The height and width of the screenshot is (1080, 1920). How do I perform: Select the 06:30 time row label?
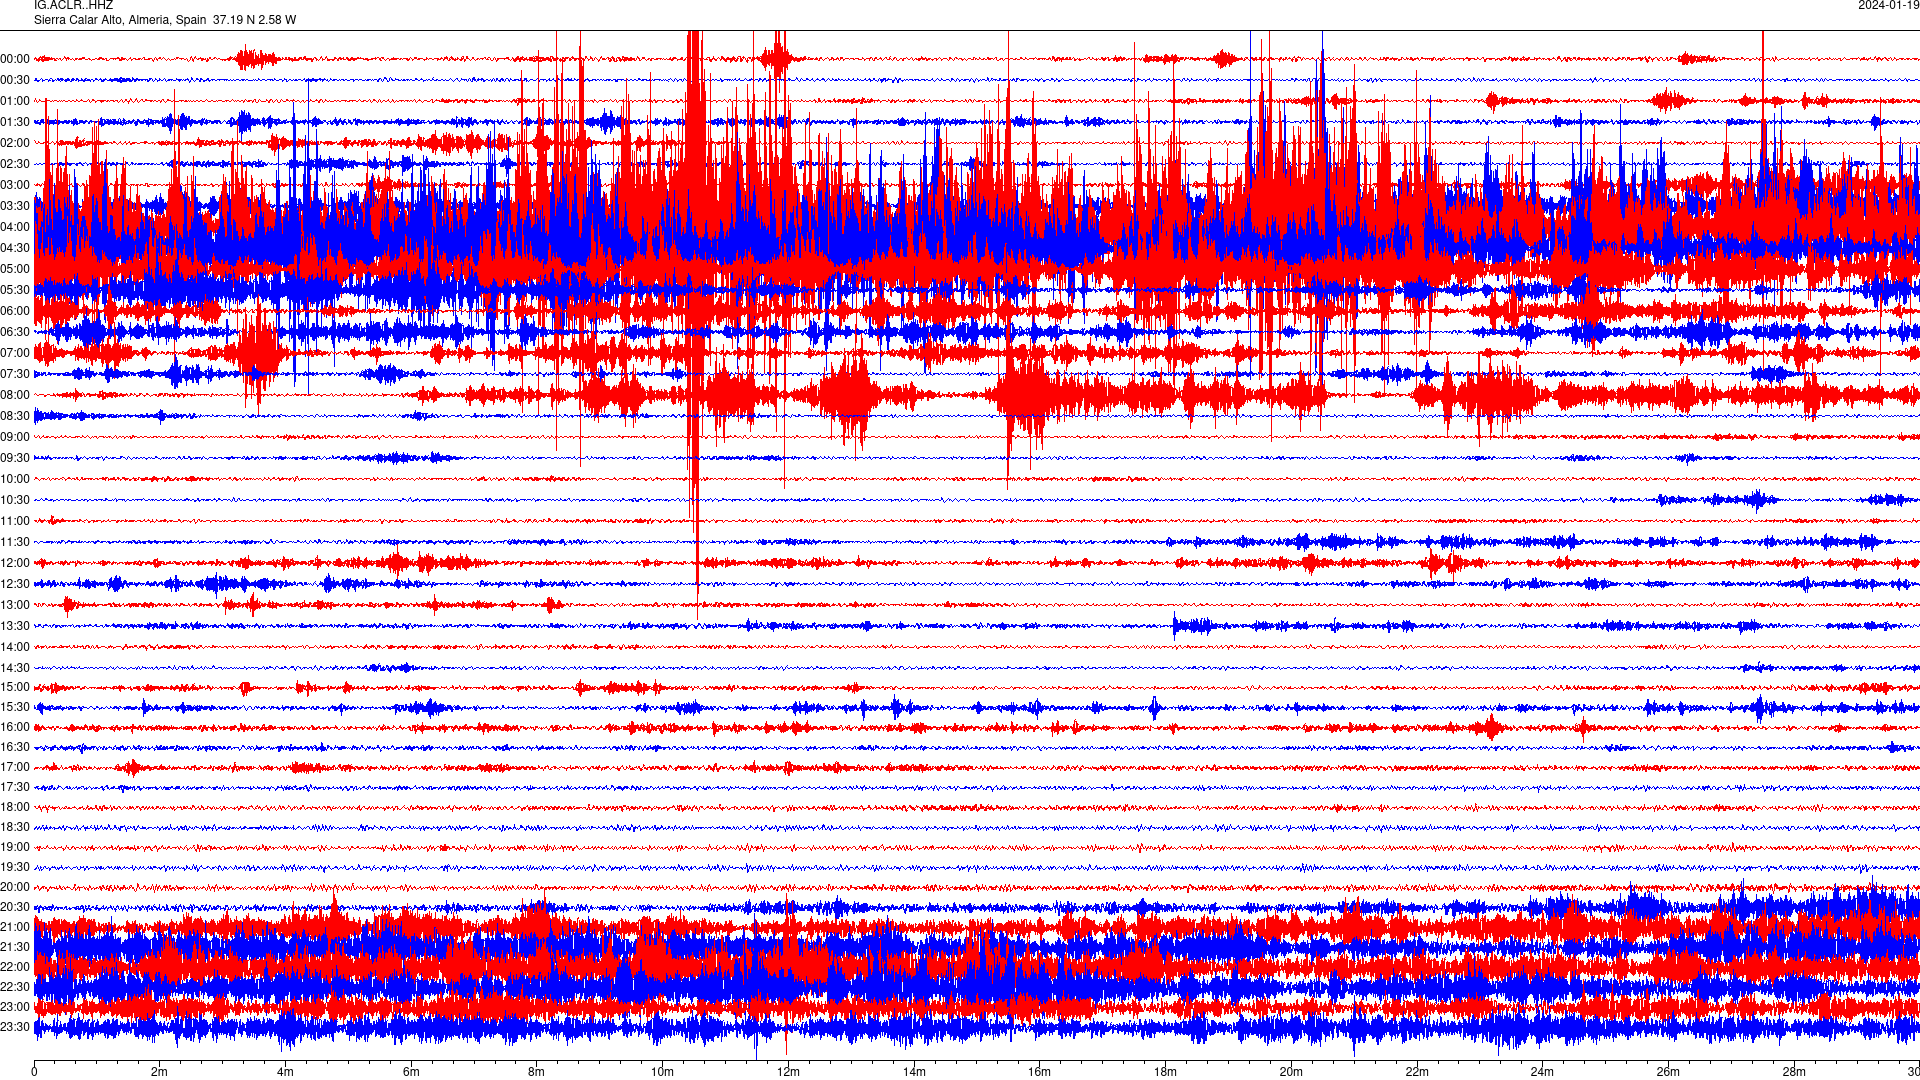(x=15, y=332)
